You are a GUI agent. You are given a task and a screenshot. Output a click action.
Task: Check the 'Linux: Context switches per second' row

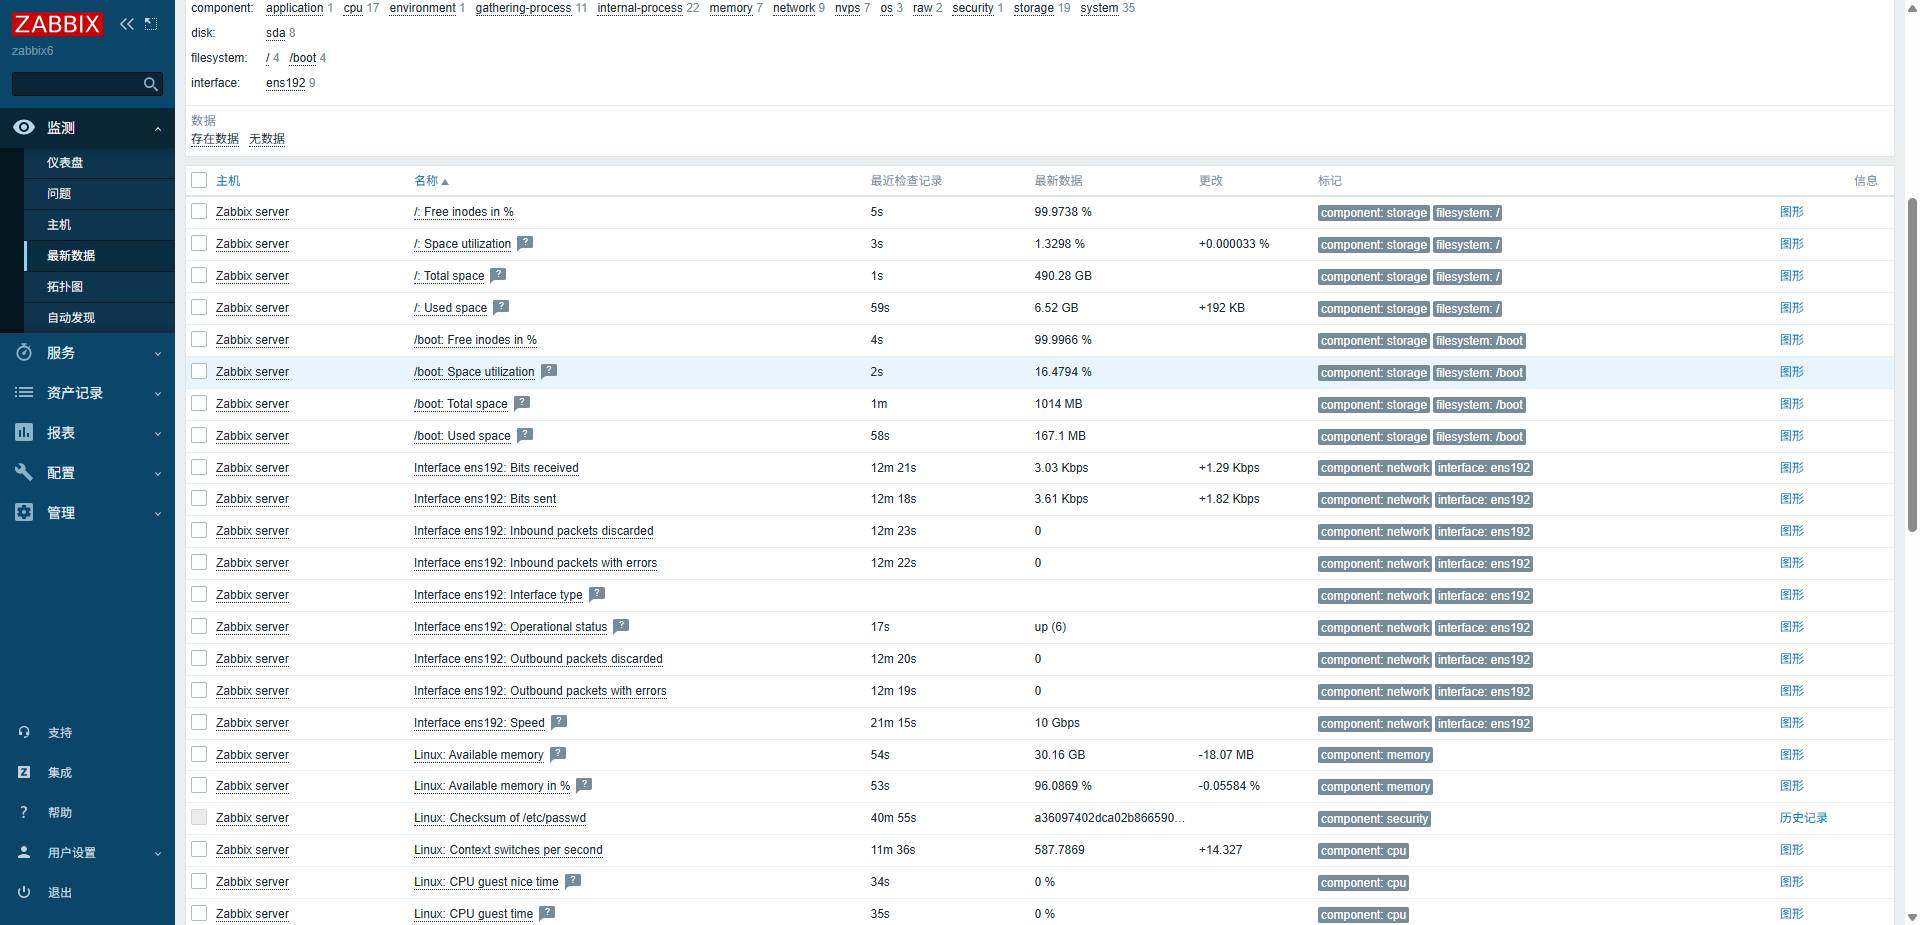coord(199,849)
